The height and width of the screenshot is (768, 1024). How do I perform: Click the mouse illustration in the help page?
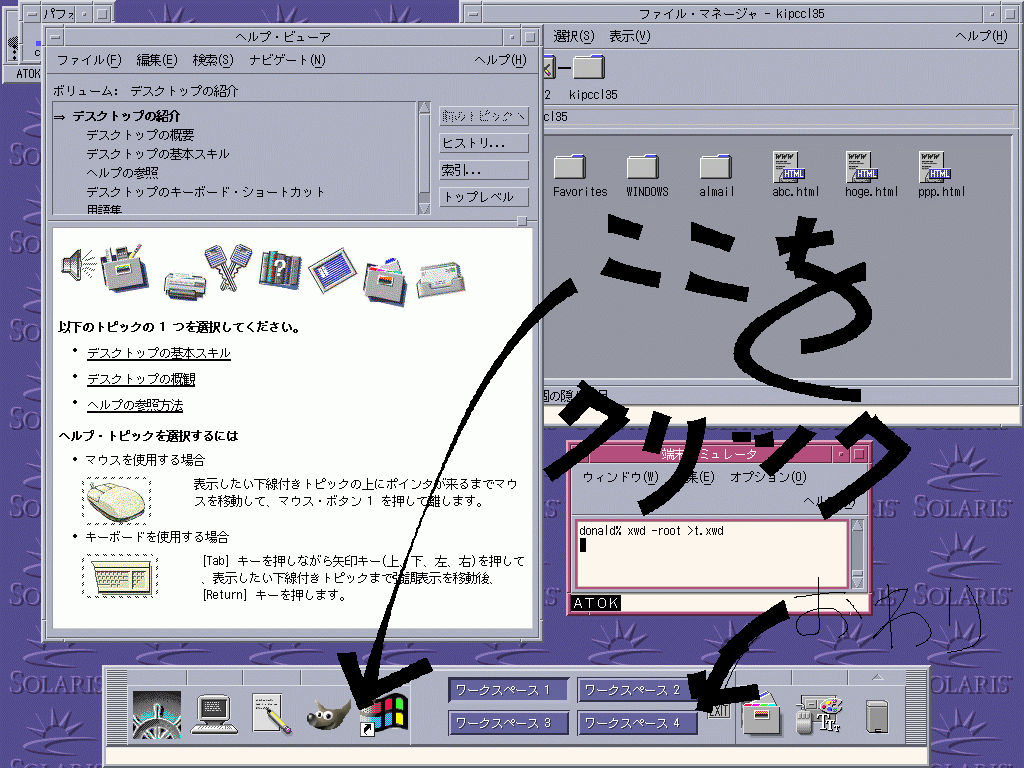click(117, 501)
